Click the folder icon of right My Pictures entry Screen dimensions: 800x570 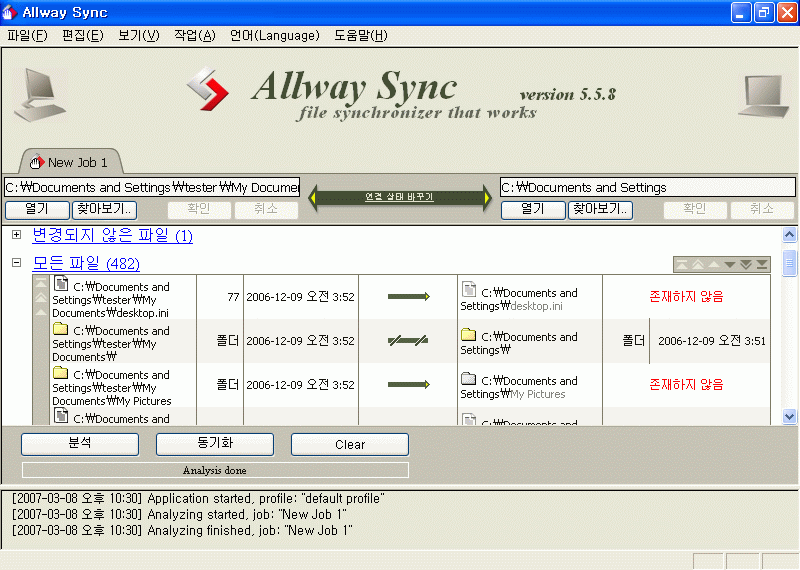pyautogui.click(x=468, y=379)
